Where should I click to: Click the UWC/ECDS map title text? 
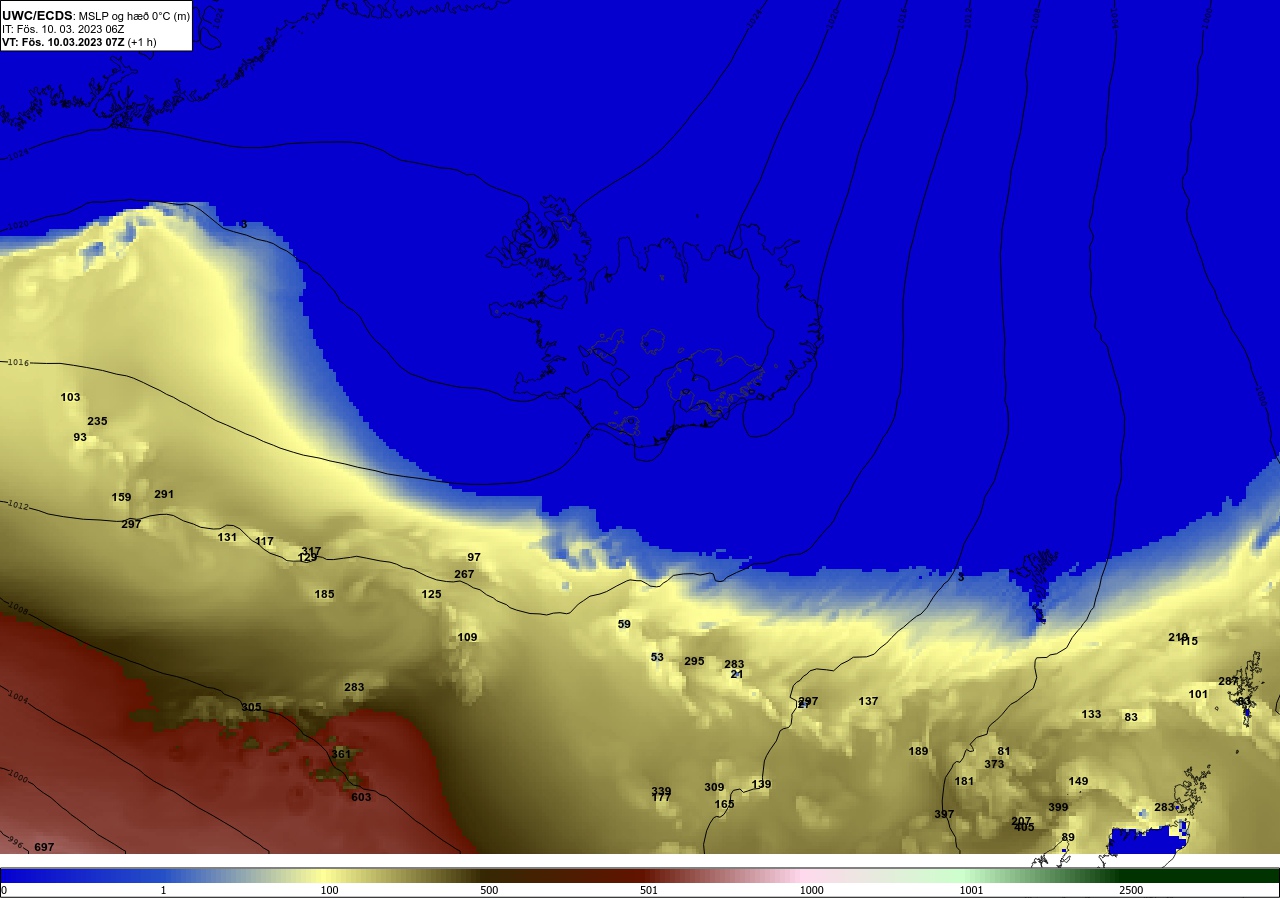click(x=96, y=16)
